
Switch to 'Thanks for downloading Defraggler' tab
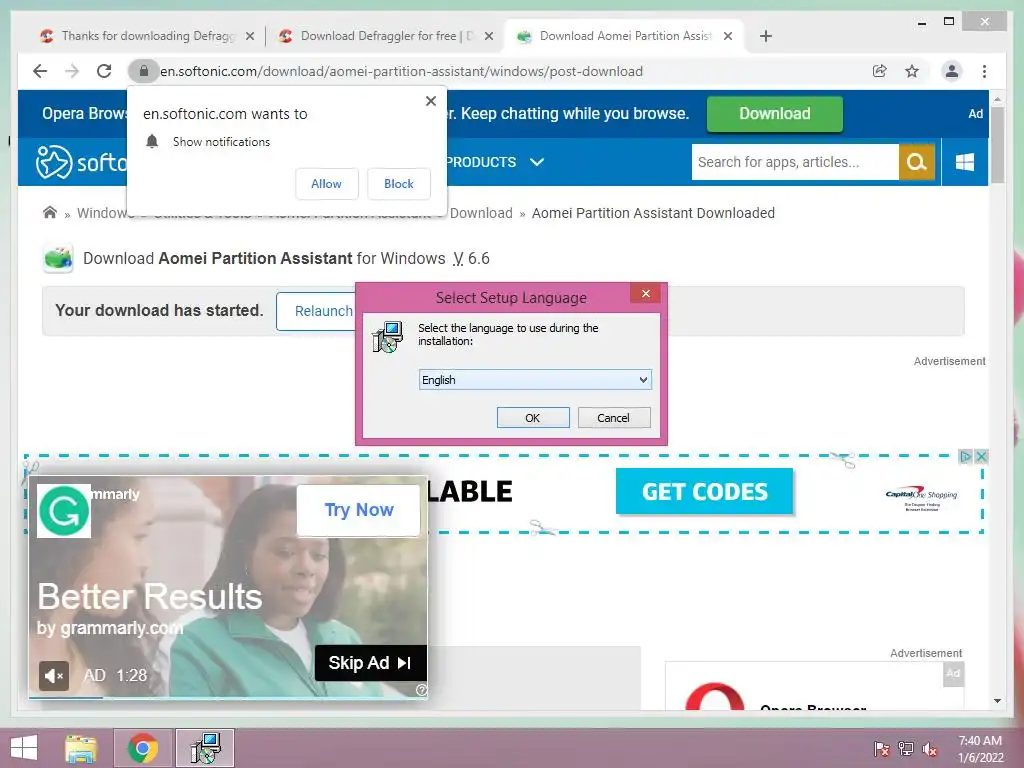click(x=146, y=36)
